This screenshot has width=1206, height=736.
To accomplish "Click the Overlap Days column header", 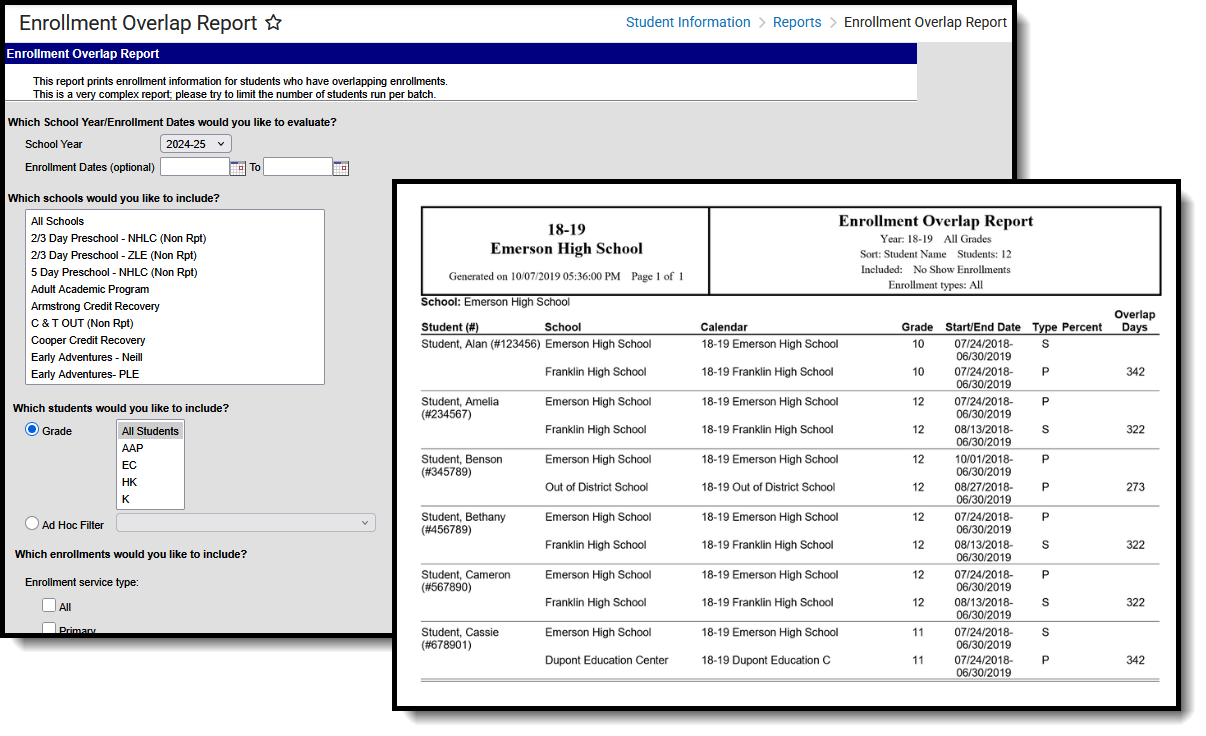I will click(1134, 321).
